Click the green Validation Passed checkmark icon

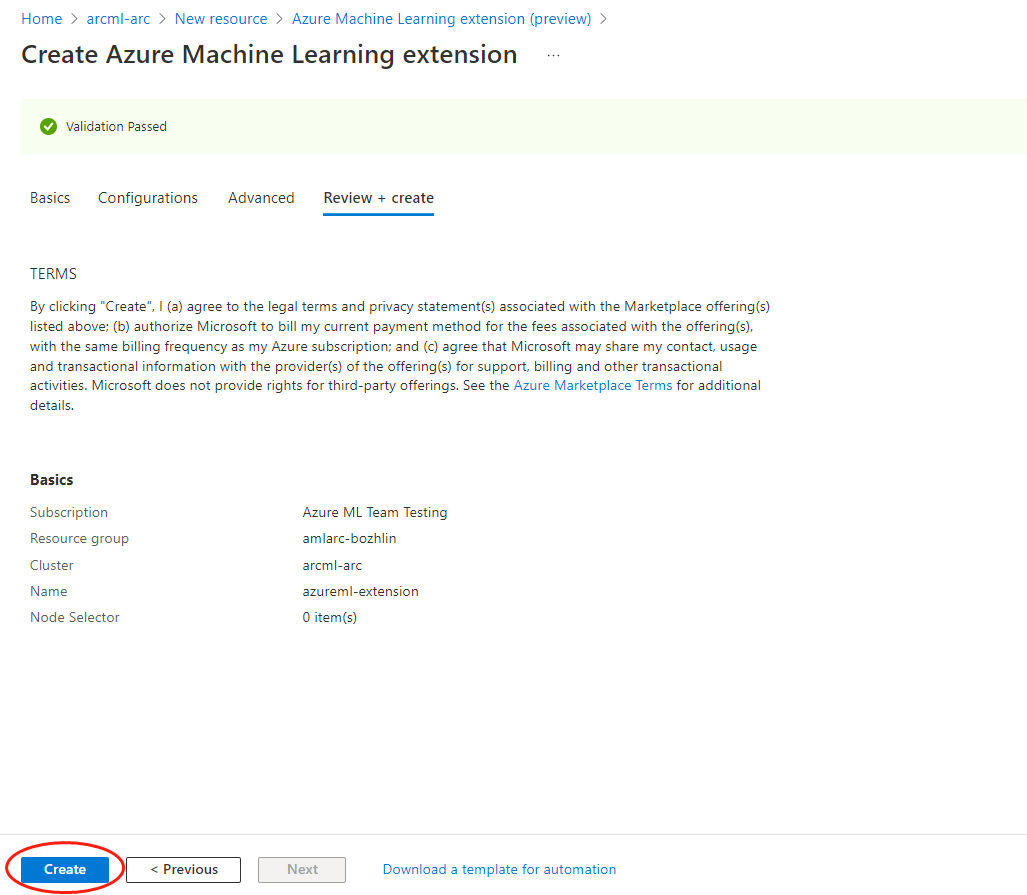pos(48,126)
